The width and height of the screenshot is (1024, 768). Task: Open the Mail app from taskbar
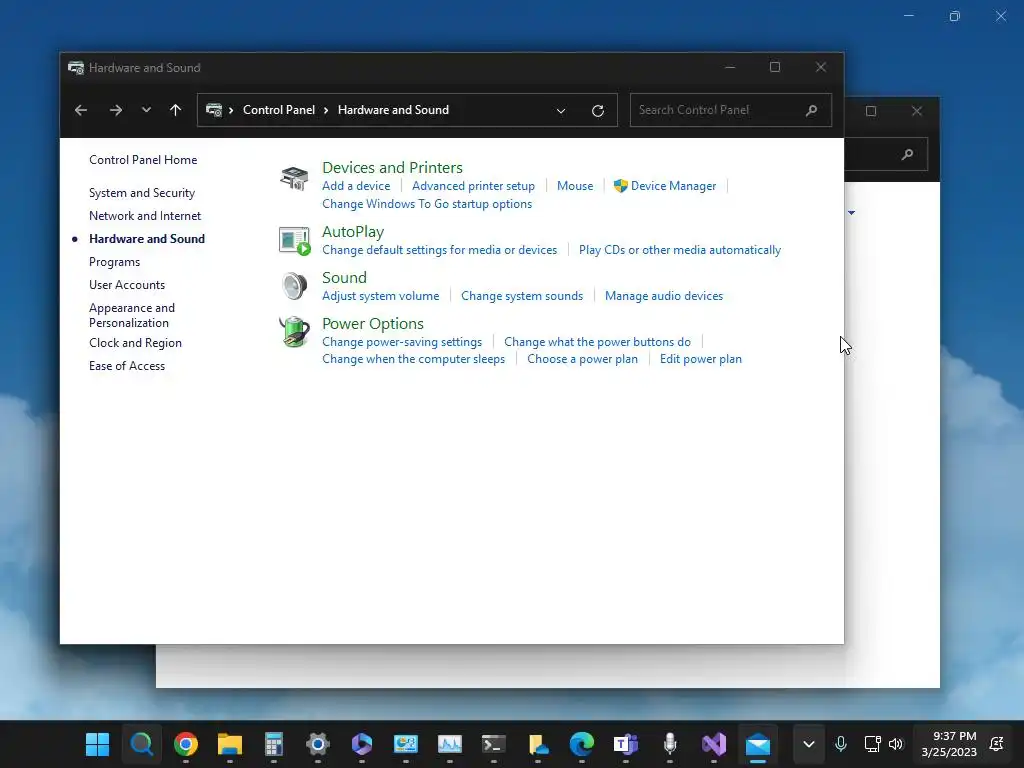[x=758, y=744]
